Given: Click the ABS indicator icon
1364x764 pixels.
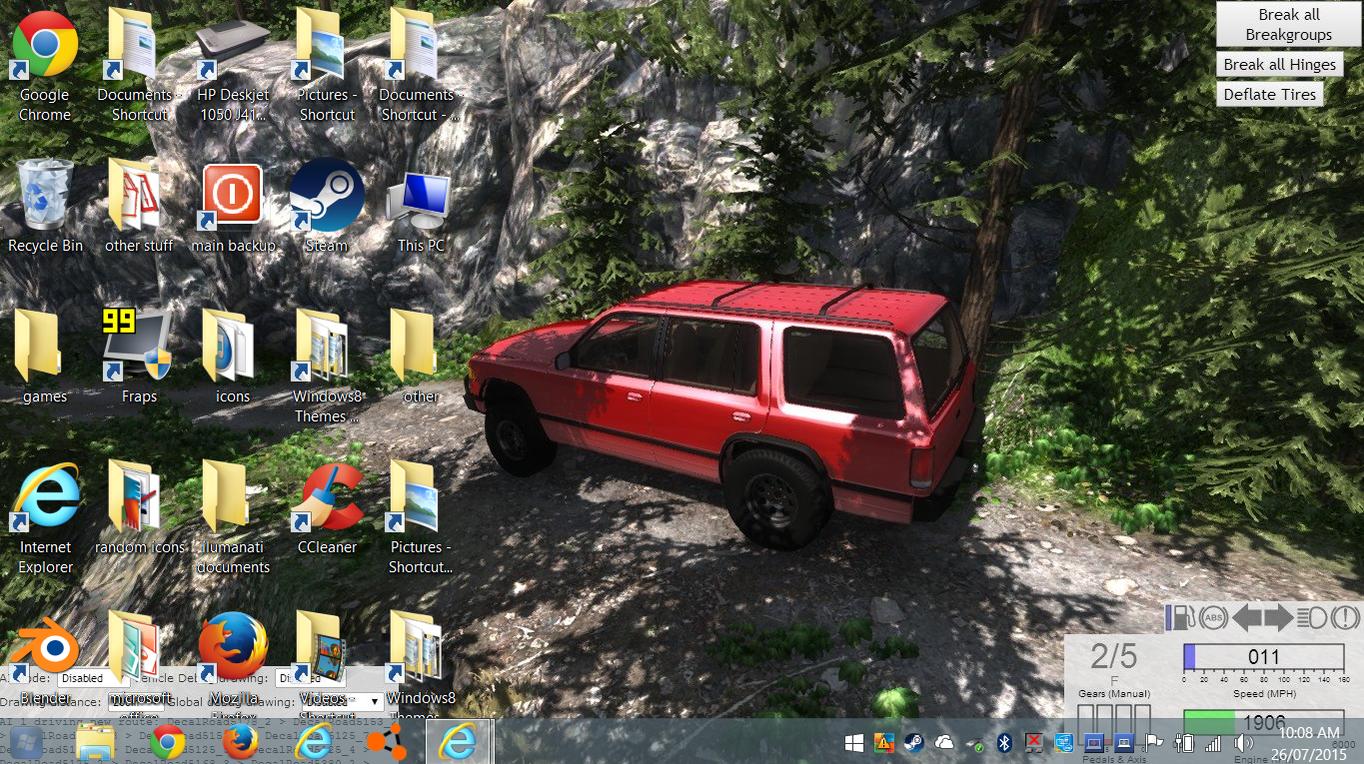Looking at the screenshot, I should (1213, 617).
